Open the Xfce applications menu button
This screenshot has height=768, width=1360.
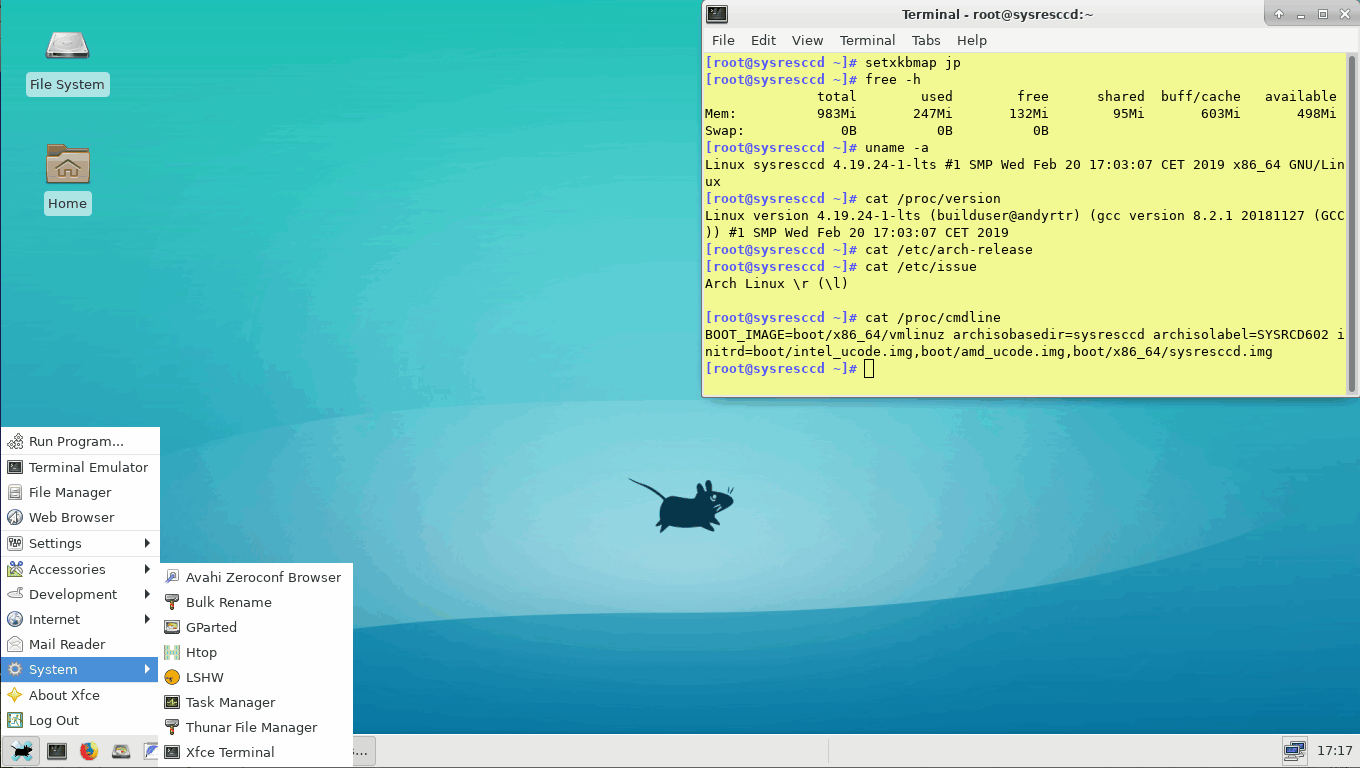[x=21, y=750]
